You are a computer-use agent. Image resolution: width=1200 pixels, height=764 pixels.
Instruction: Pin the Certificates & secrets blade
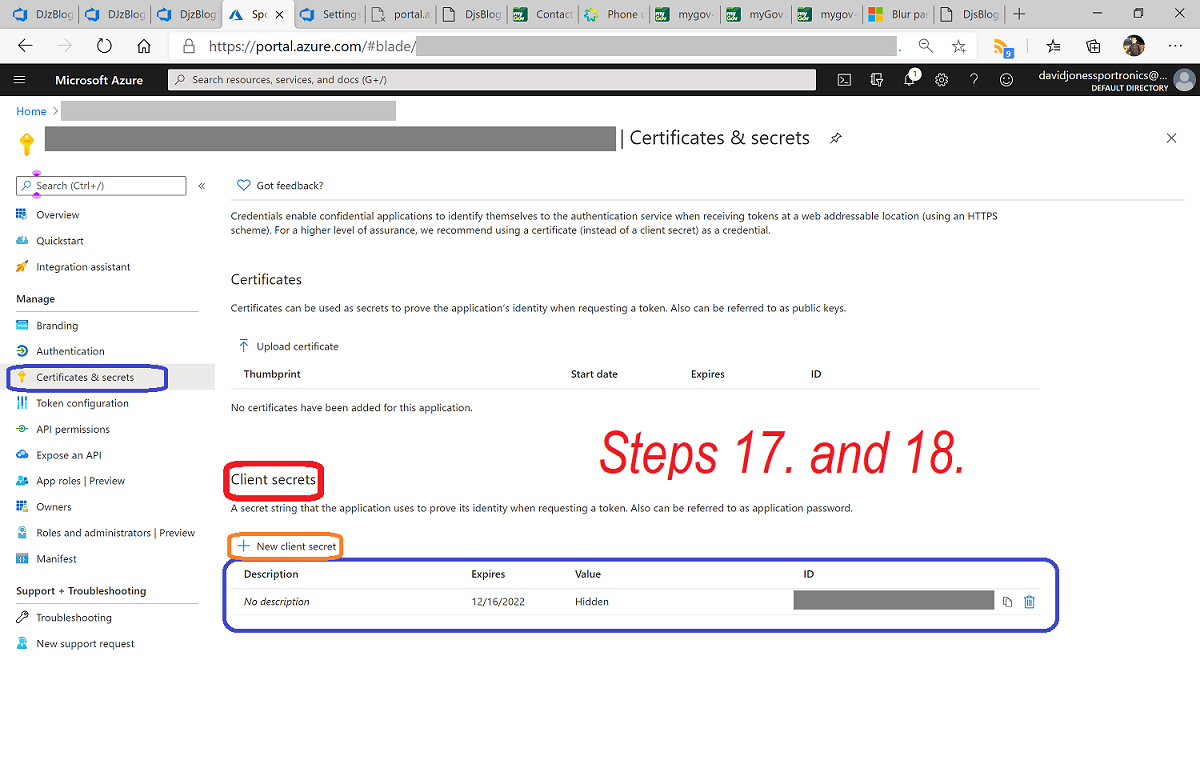coord(836,138)
